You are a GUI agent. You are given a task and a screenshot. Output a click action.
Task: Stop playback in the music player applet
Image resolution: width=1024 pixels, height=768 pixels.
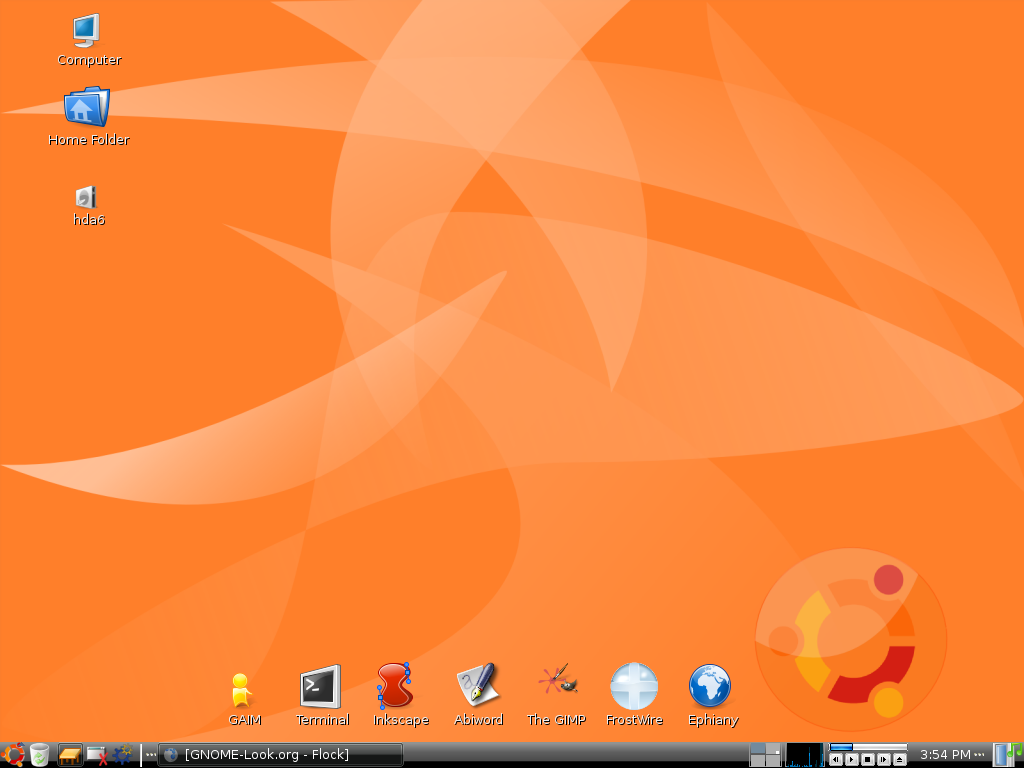coord(868,760)
